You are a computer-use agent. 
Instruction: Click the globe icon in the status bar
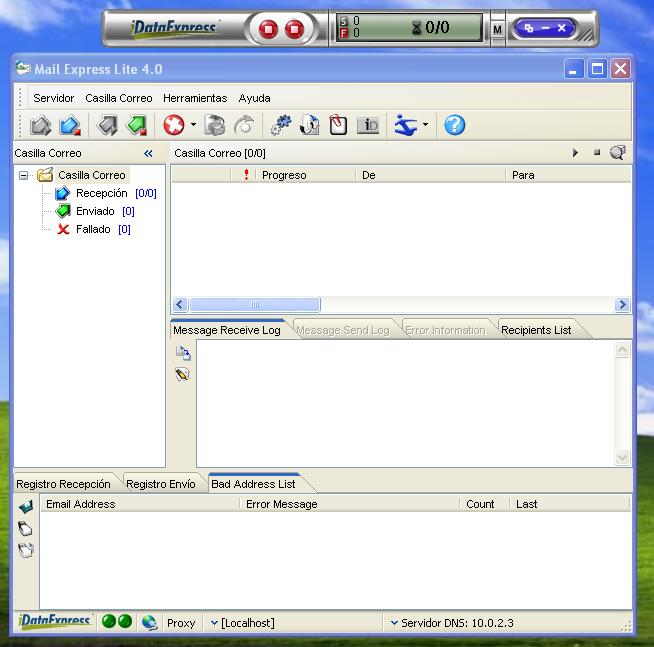tap(149, 622)
